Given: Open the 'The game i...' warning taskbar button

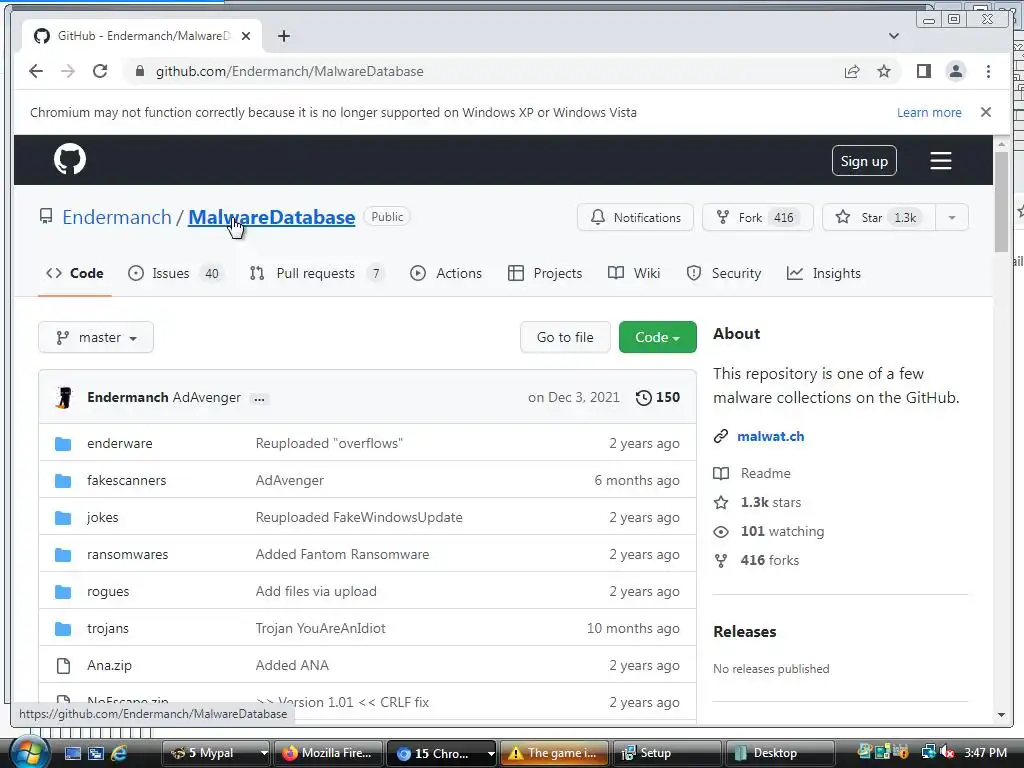Looking at the screenshot, I should [554, 753].
